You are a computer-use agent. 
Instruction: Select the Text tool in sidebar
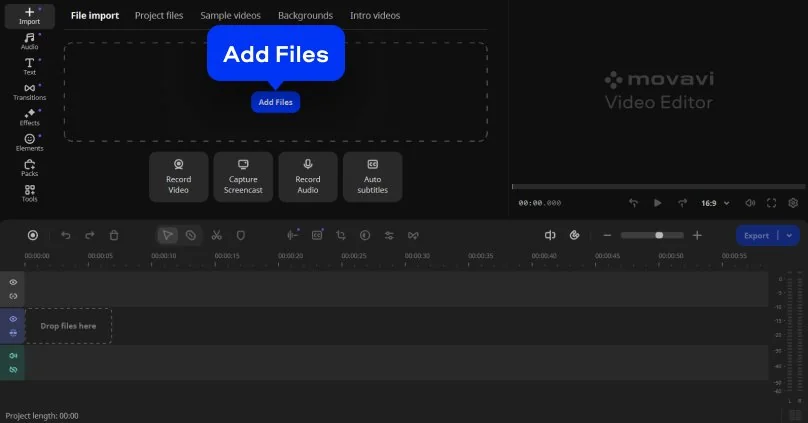[29, 66]
